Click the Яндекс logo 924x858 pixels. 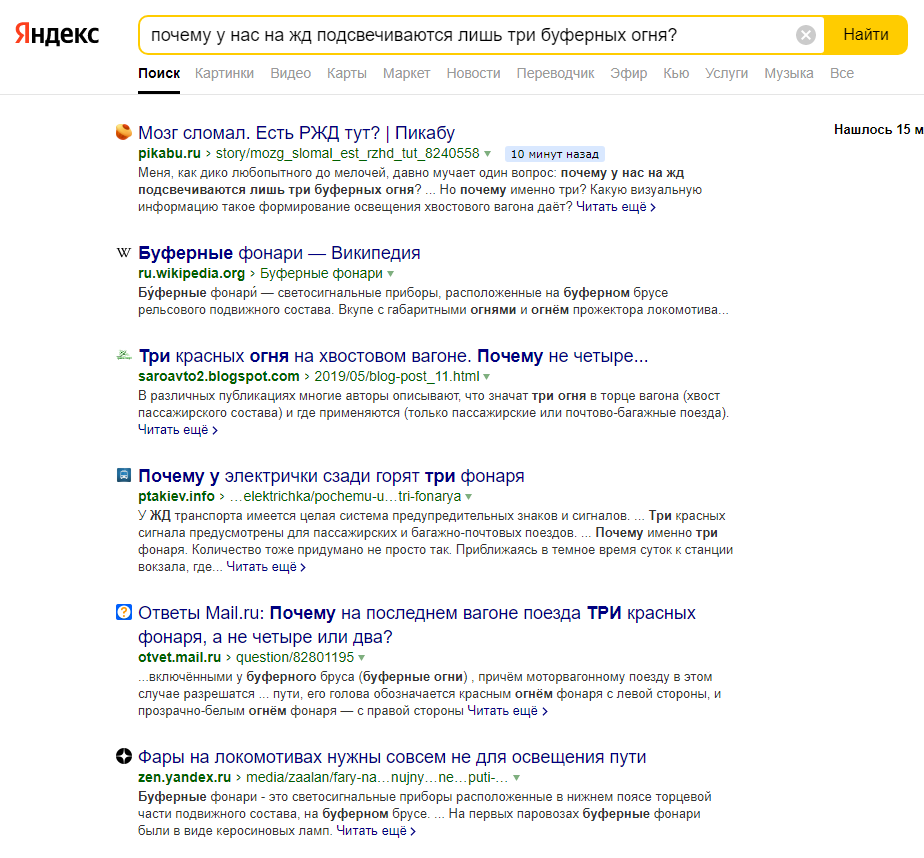pos(57,34)
